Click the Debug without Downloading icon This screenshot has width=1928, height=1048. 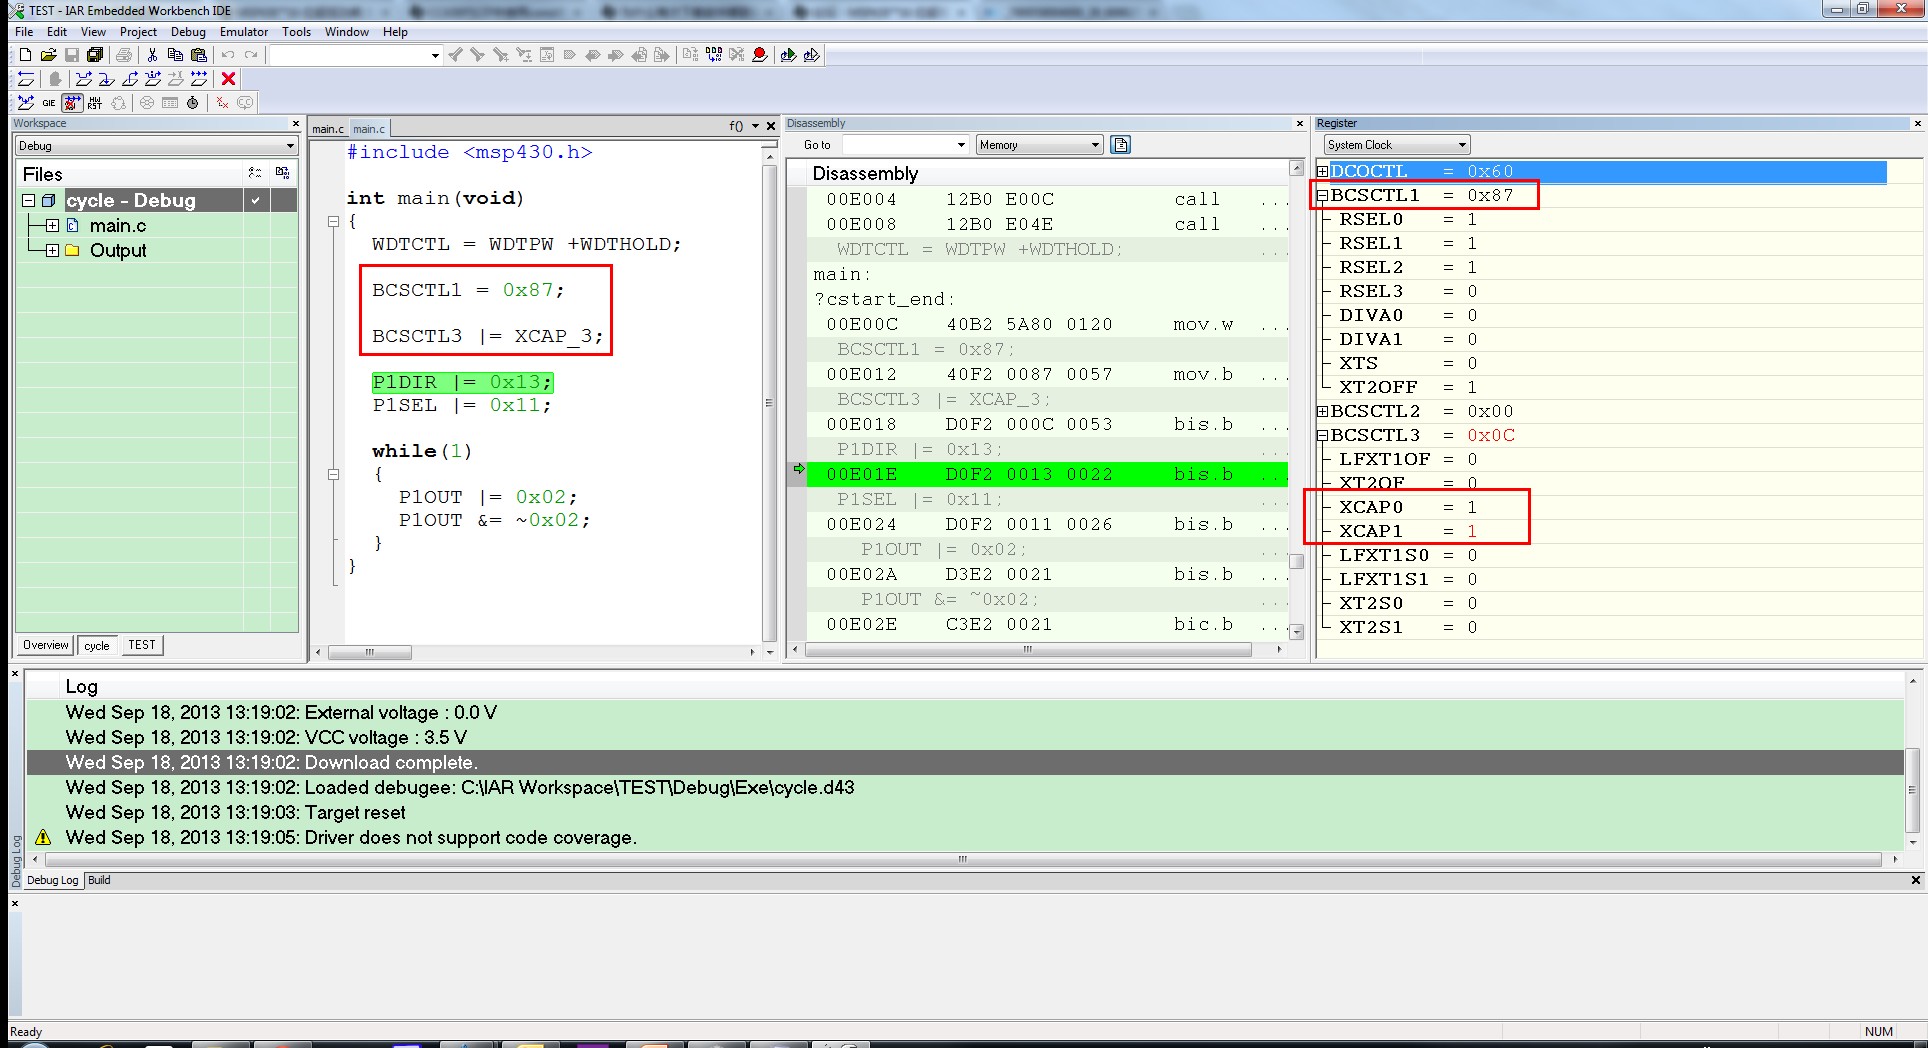coord(811,55)
